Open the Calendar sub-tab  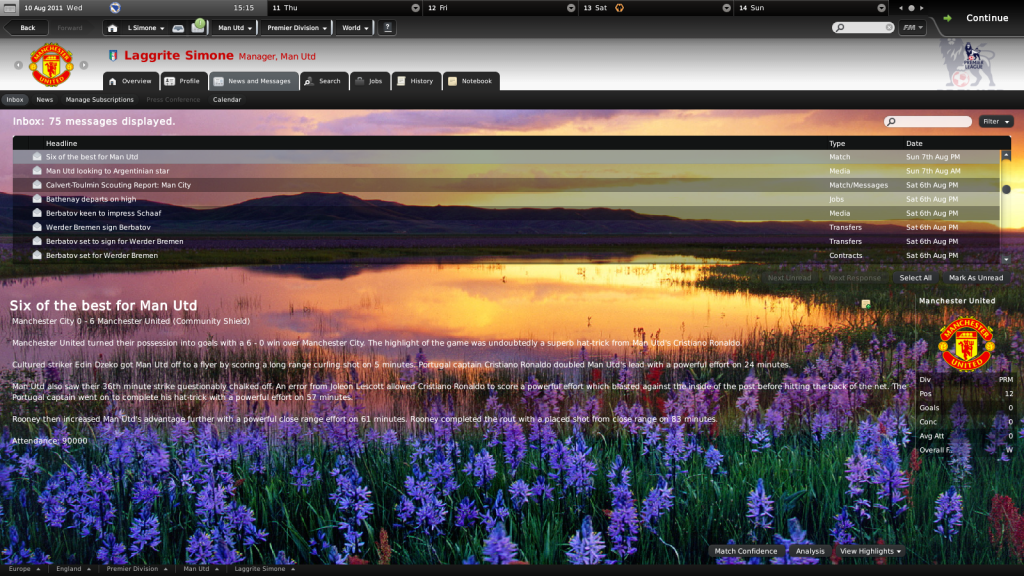[x=227, y=100]
